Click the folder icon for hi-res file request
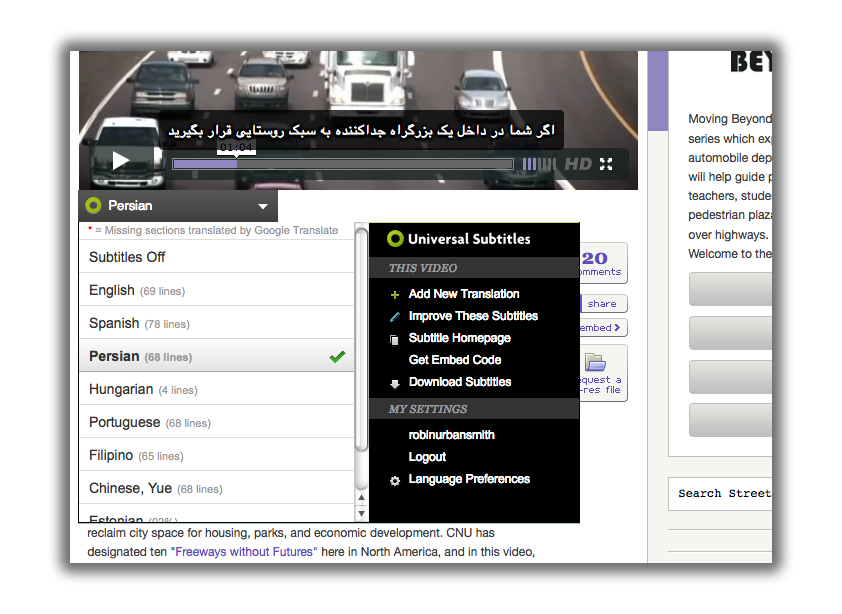842x614 pixels. click(596, 362)
